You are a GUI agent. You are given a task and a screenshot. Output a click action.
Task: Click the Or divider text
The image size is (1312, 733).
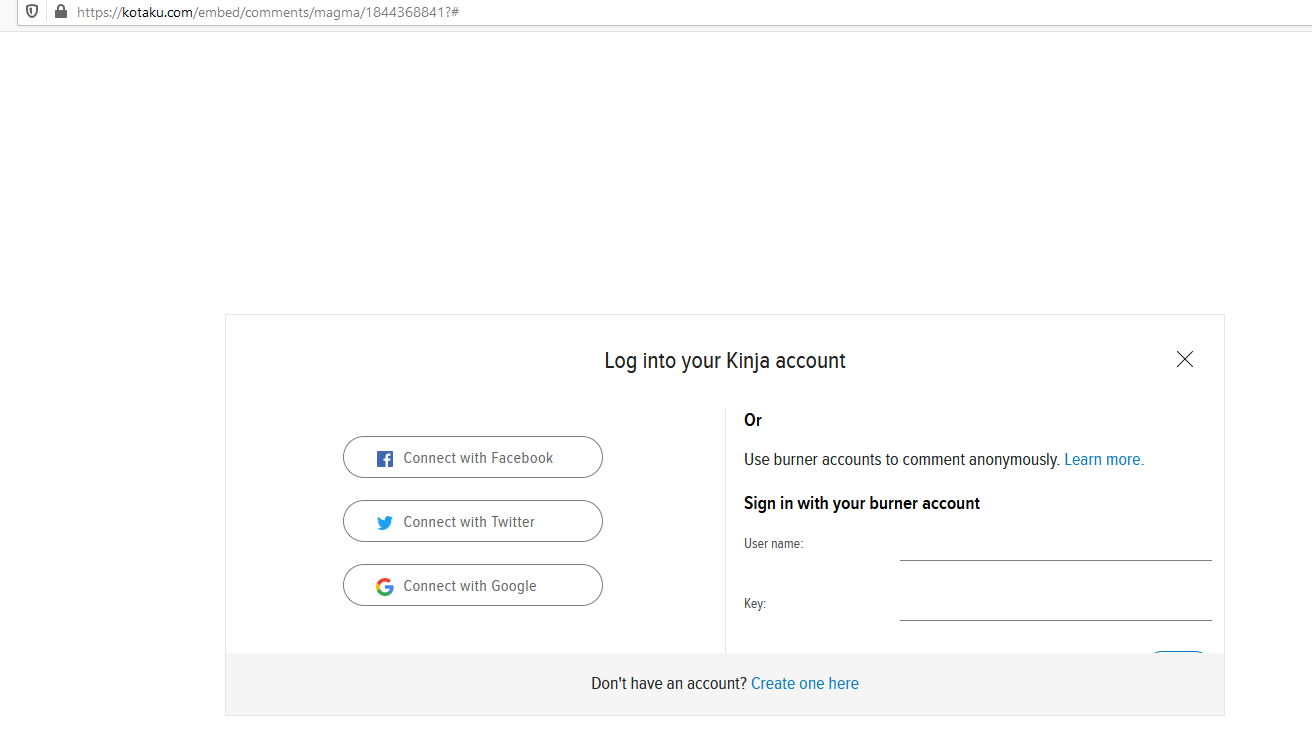(x=752, y=420)
